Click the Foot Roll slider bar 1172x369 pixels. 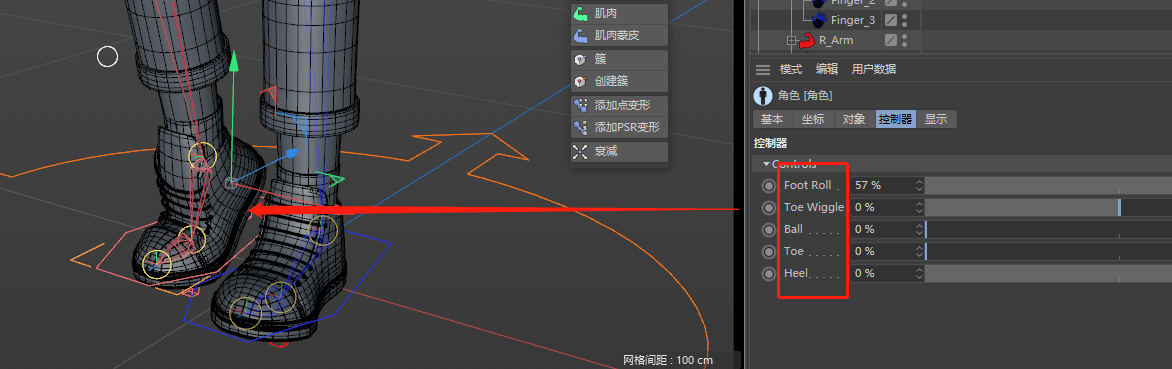click(1049, 185)
